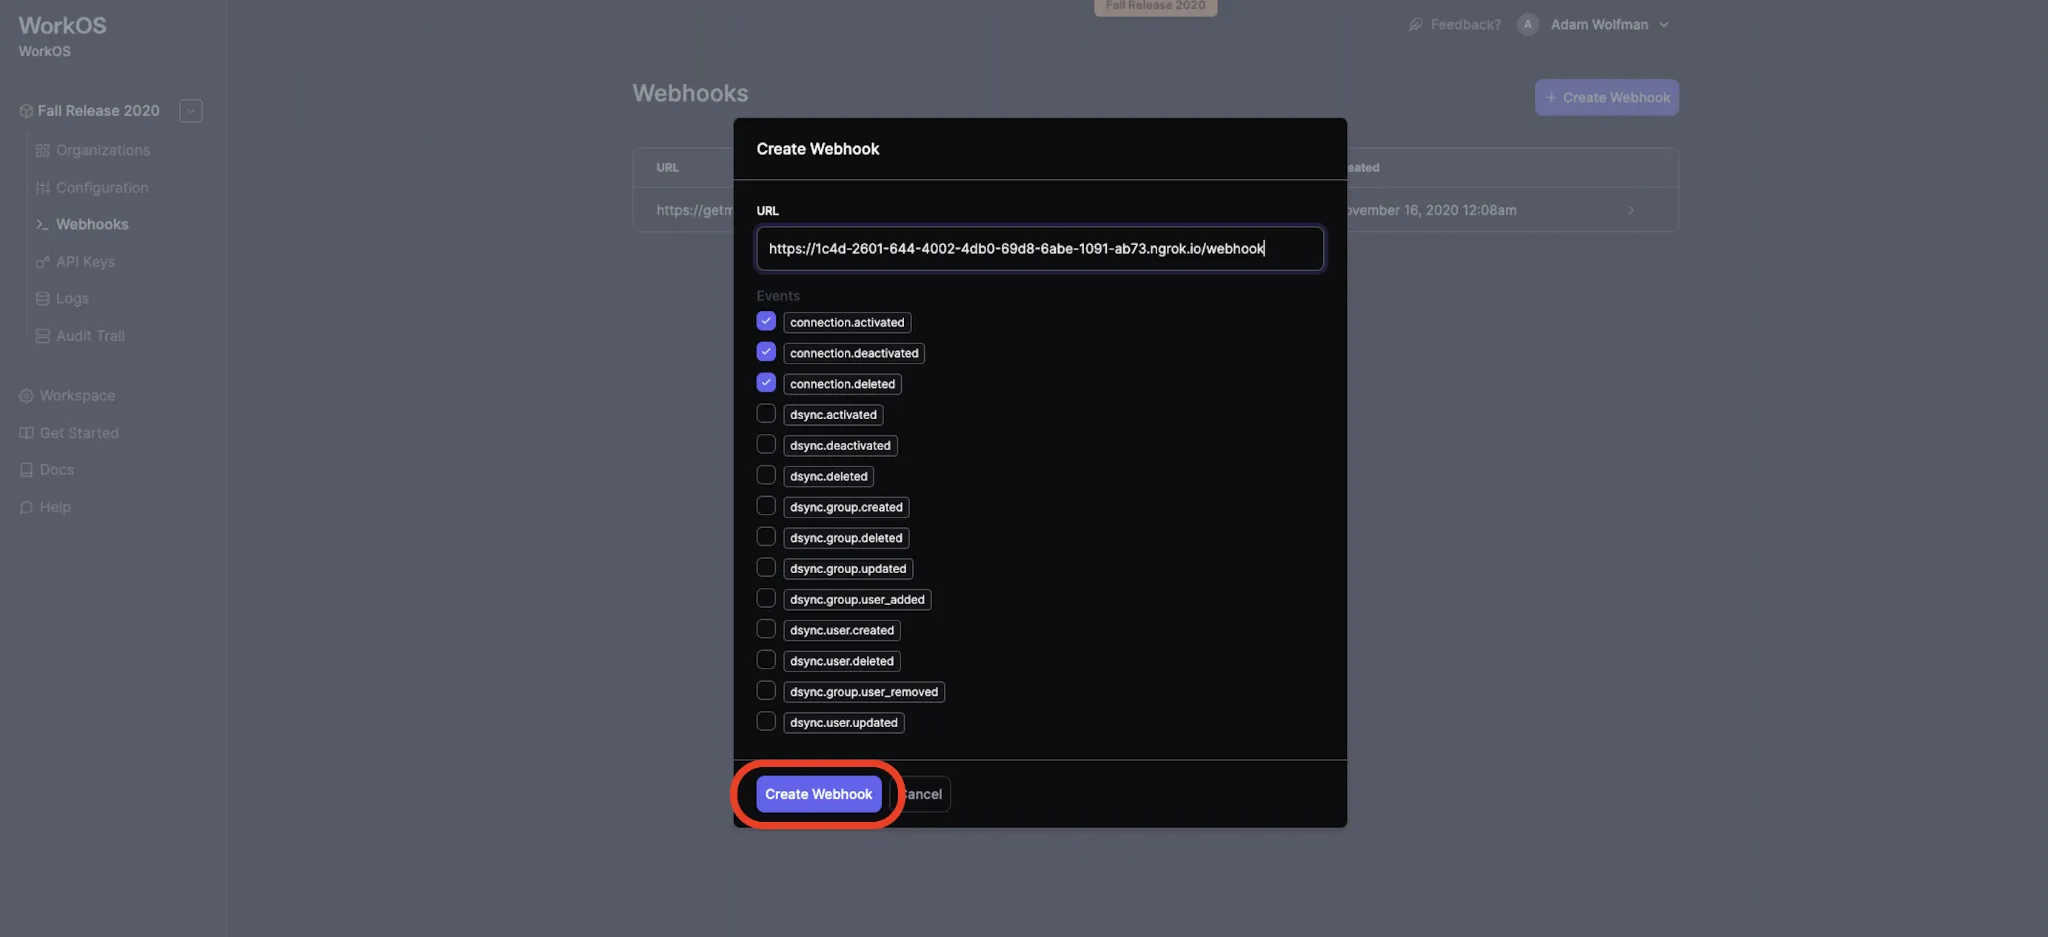Click the Adam Wolfman avatar icon

1527,24
